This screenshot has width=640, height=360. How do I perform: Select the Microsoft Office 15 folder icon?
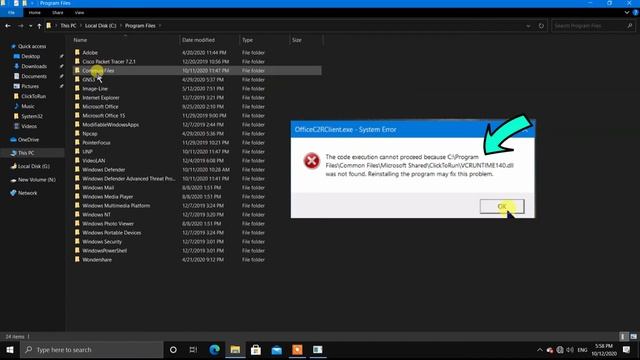point(77,115)
